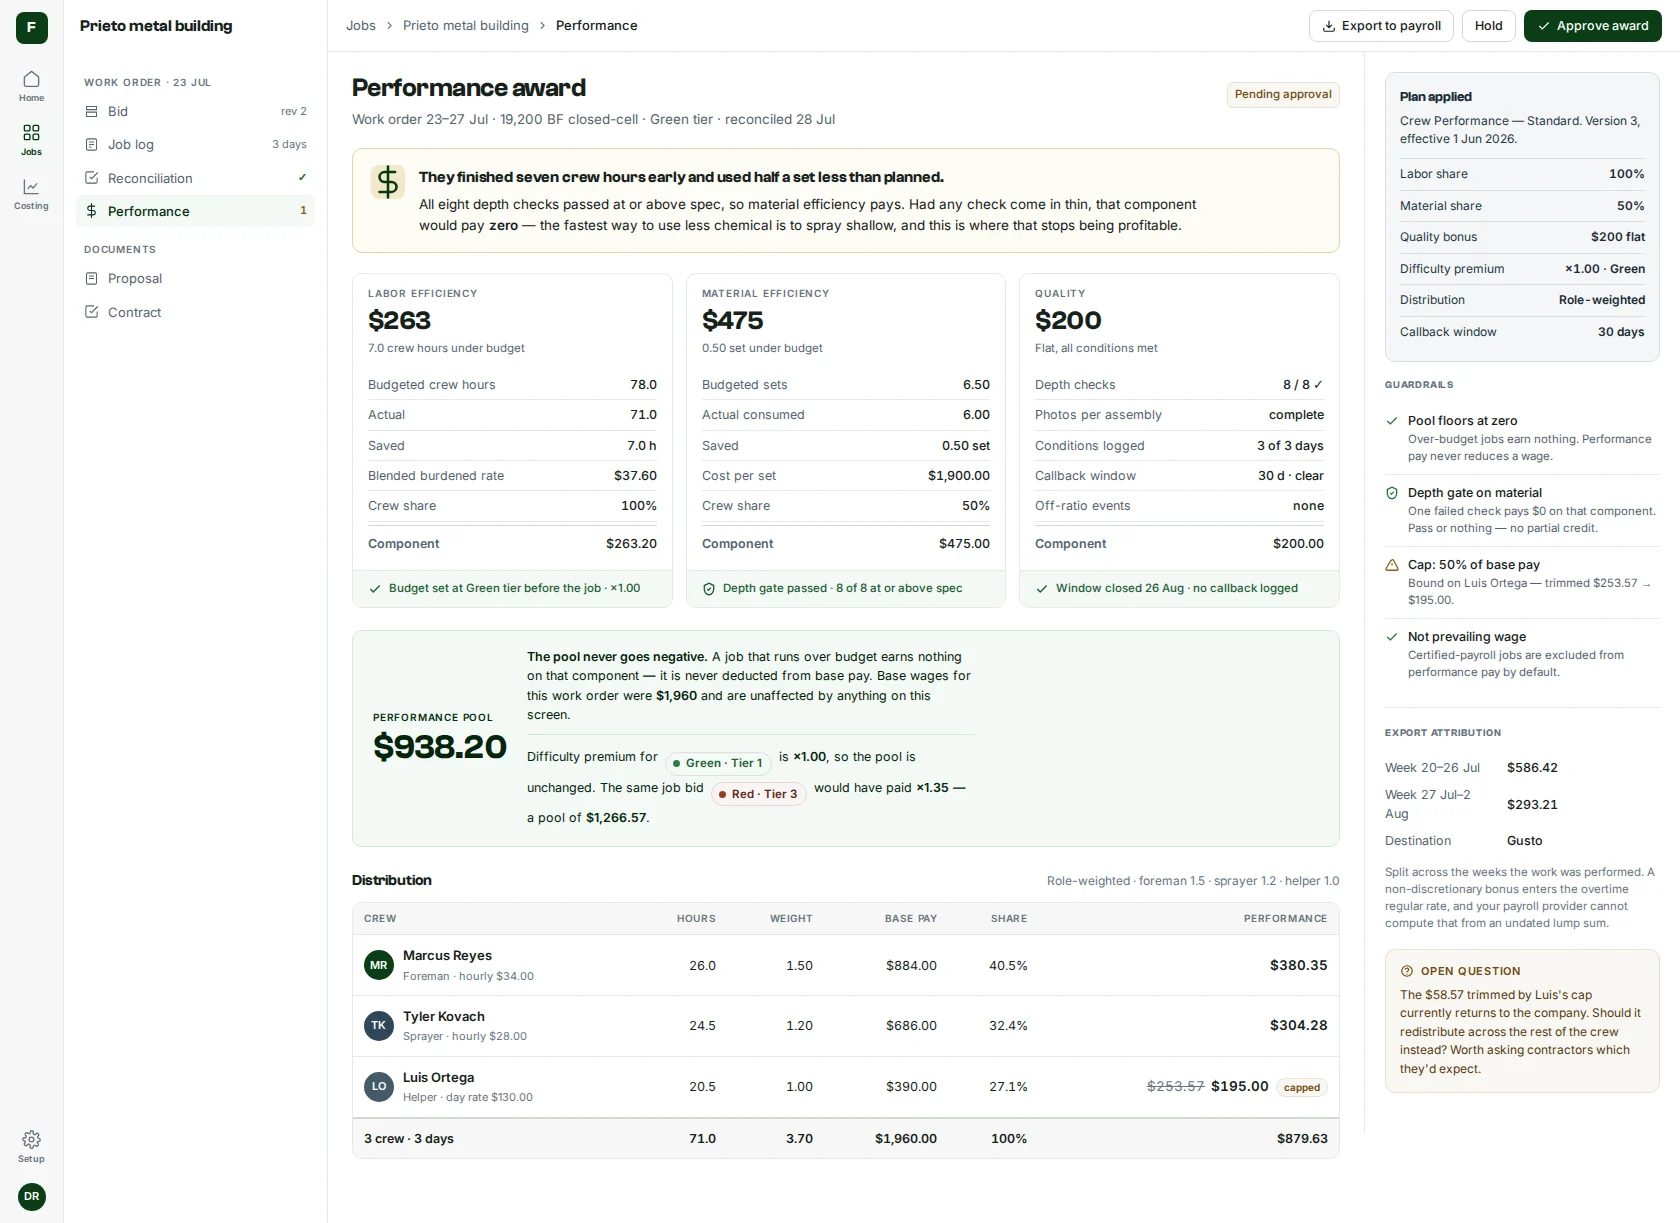Viewport: 1680px width, 1223px height.
Task: Click Callback window 30 days value
Action: [1621, 332]
